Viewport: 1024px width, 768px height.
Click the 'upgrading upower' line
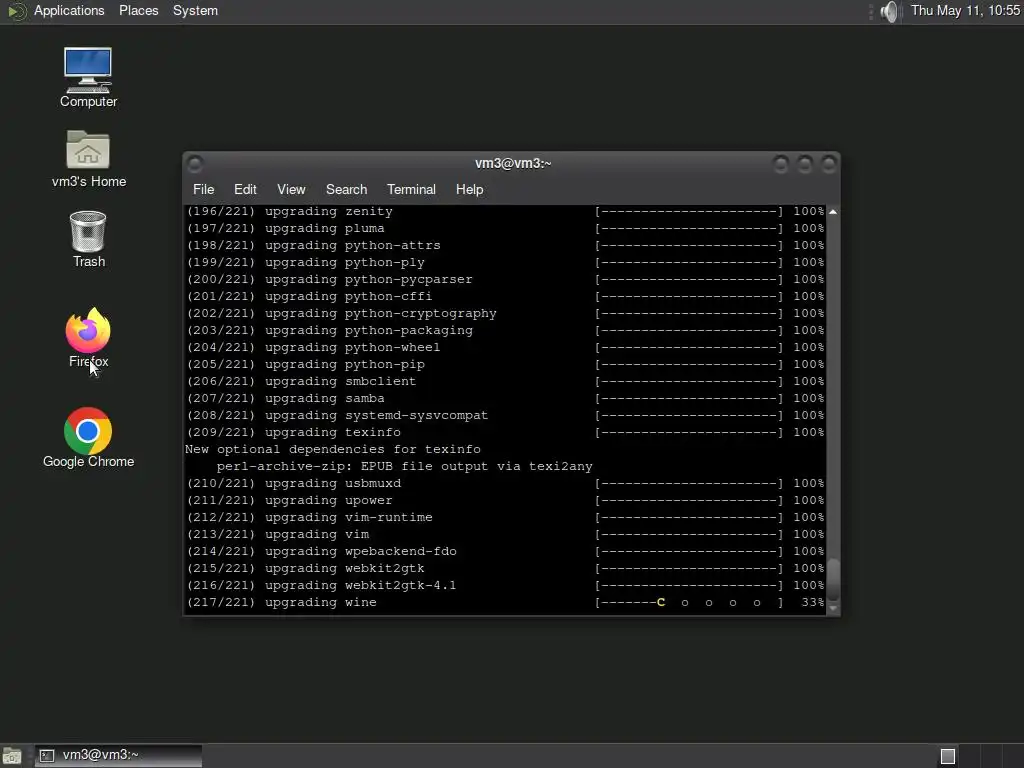click(505, 500)
